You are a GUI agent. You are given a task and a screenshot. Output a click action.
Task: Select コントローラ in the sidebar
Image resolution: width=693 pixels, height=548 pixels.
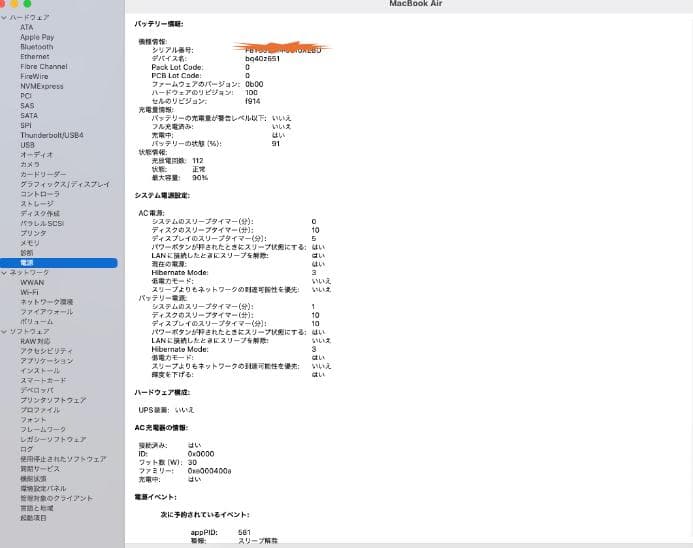tap(40, 194)
